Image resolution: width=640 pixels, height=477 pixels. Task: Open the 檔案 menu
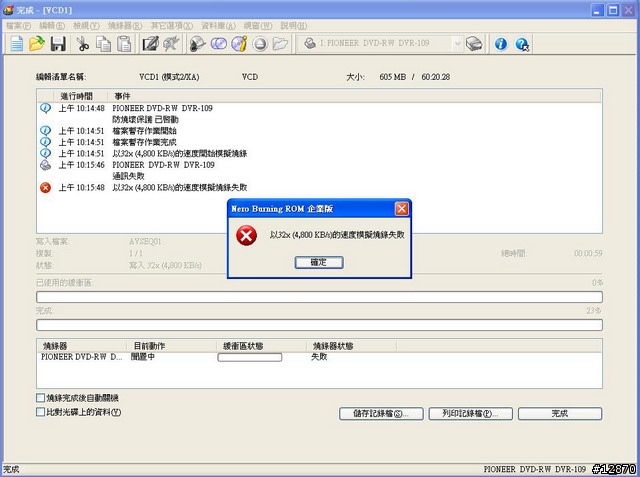pos(18,26)
